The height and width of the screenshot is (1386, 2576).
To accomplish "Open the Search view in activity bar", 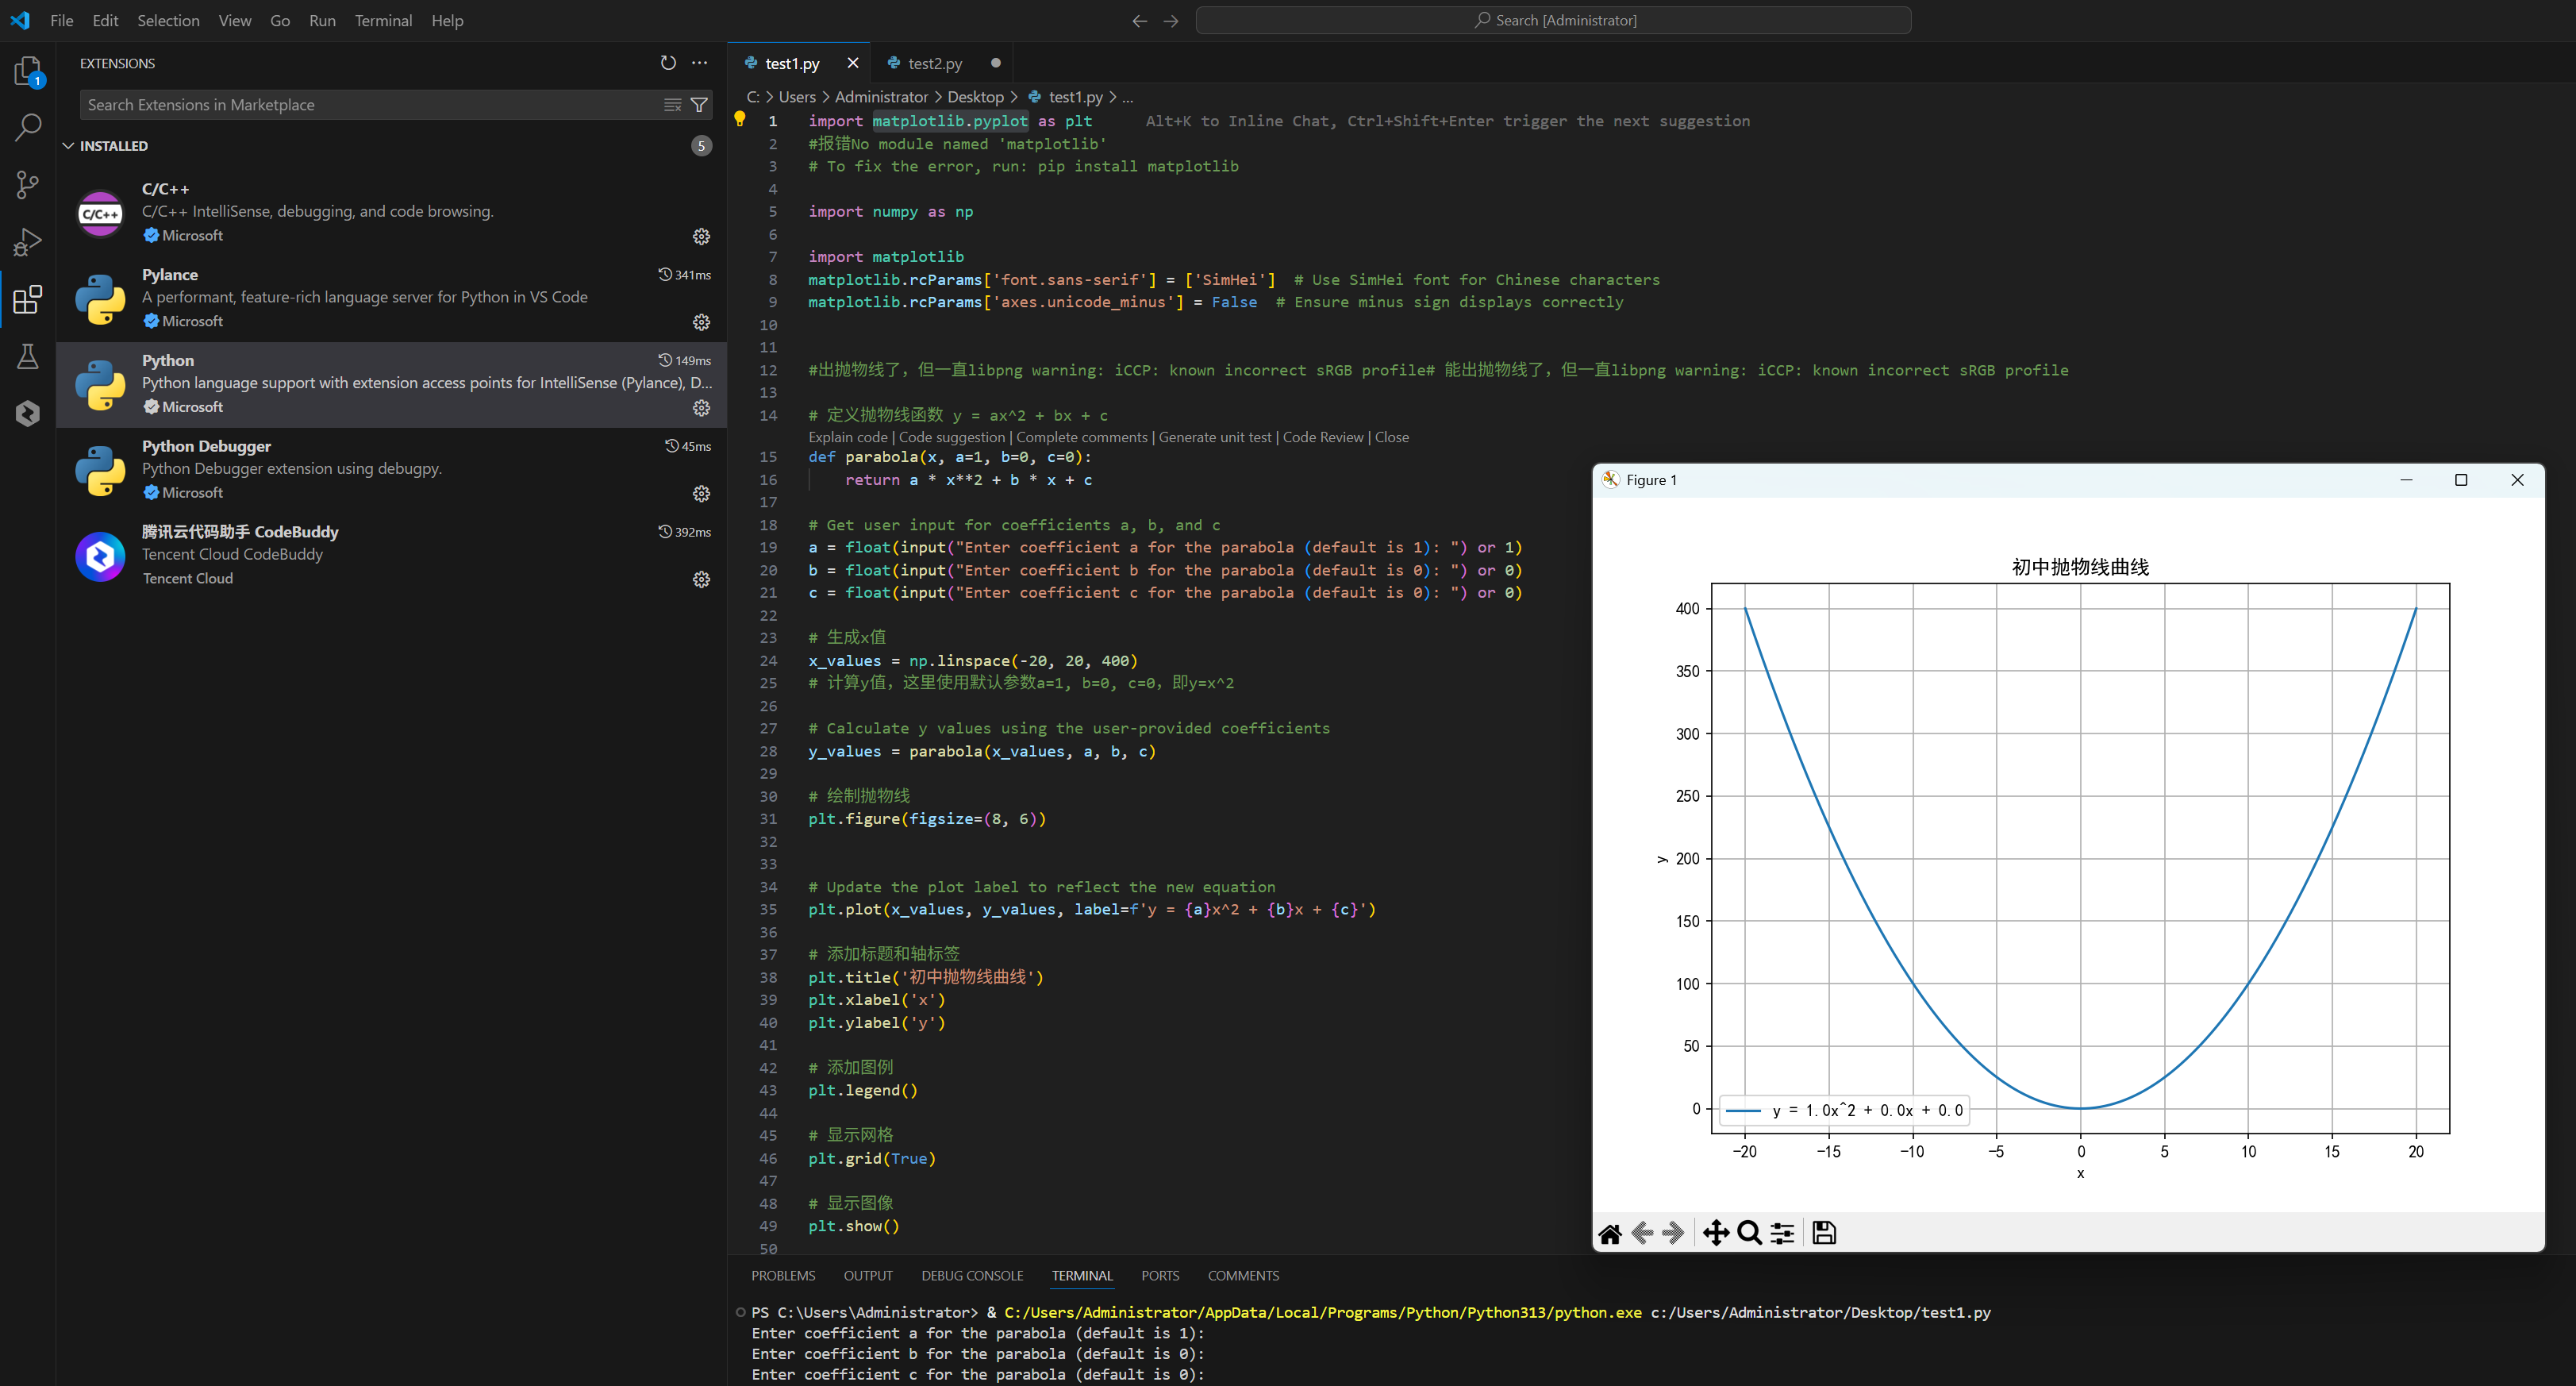I will 28,127.
